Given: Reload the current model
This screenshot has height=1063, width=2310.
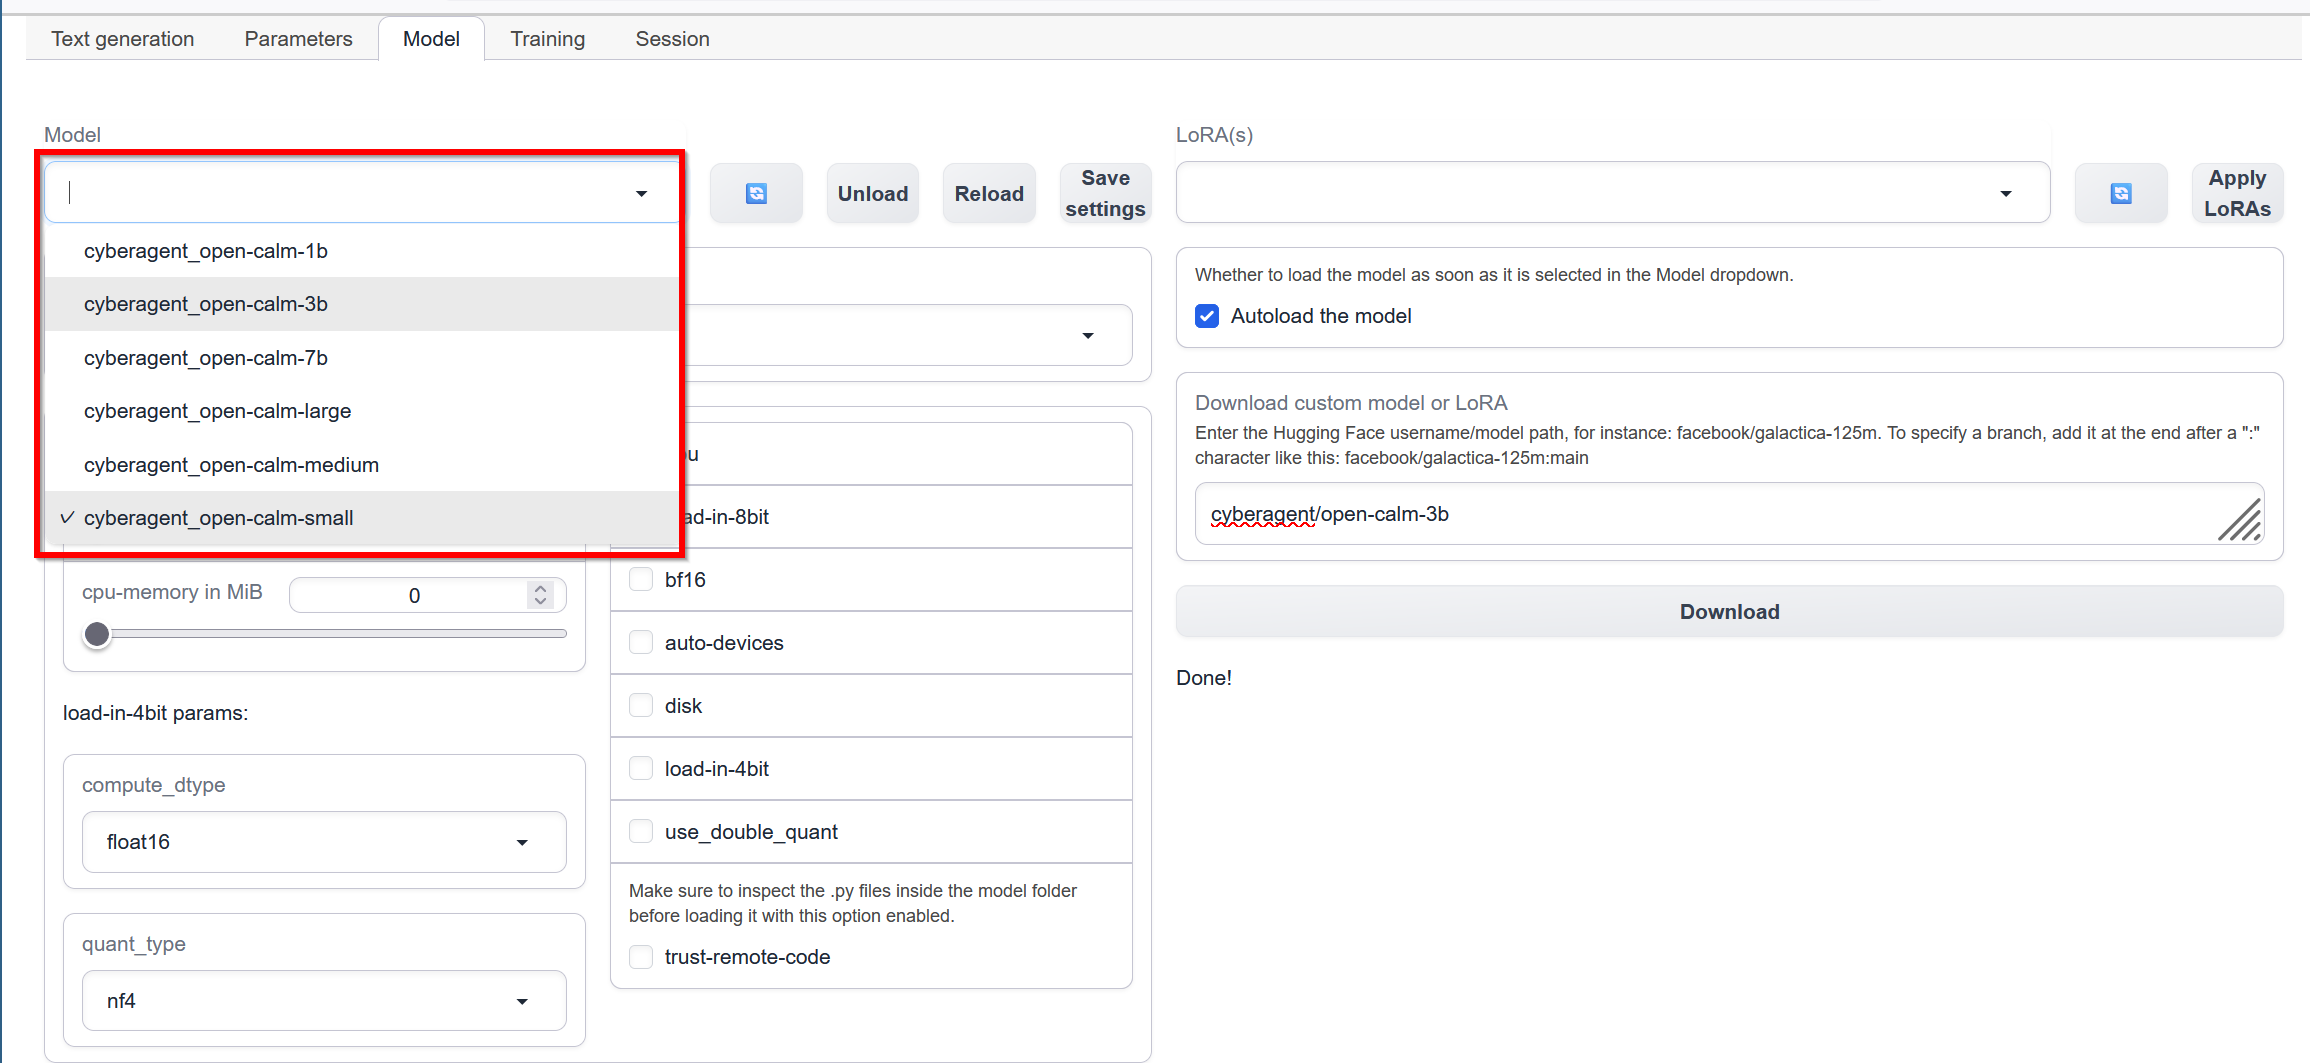Looking at the screenshot, I should 989,193.
